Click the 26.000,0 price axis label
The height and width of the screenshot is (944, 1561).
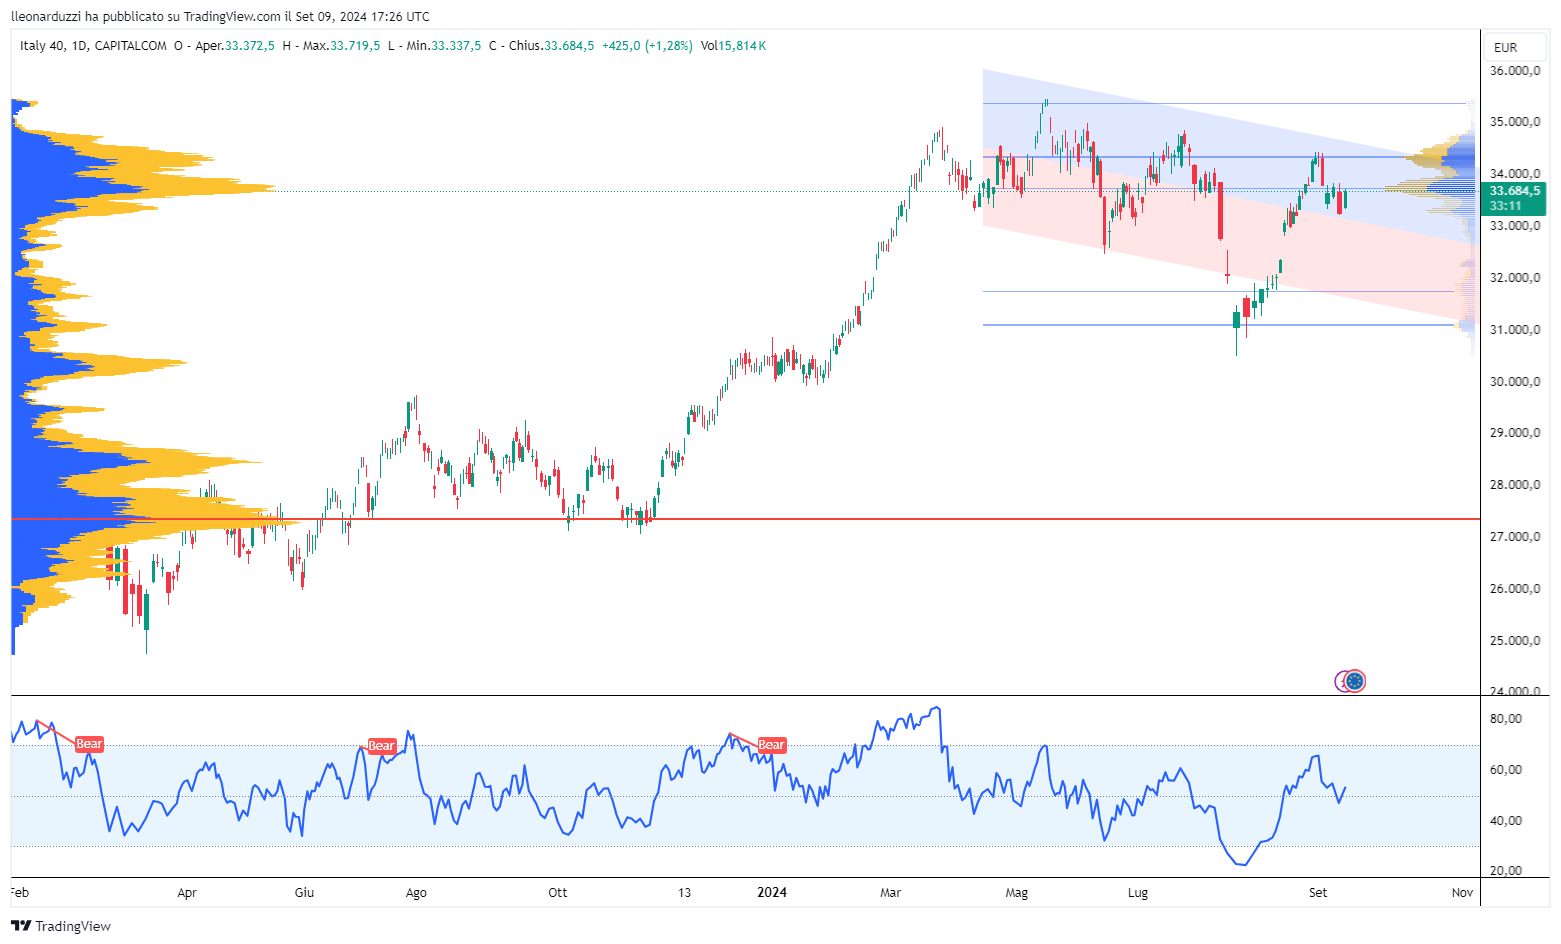click(x=1514, y=589)
